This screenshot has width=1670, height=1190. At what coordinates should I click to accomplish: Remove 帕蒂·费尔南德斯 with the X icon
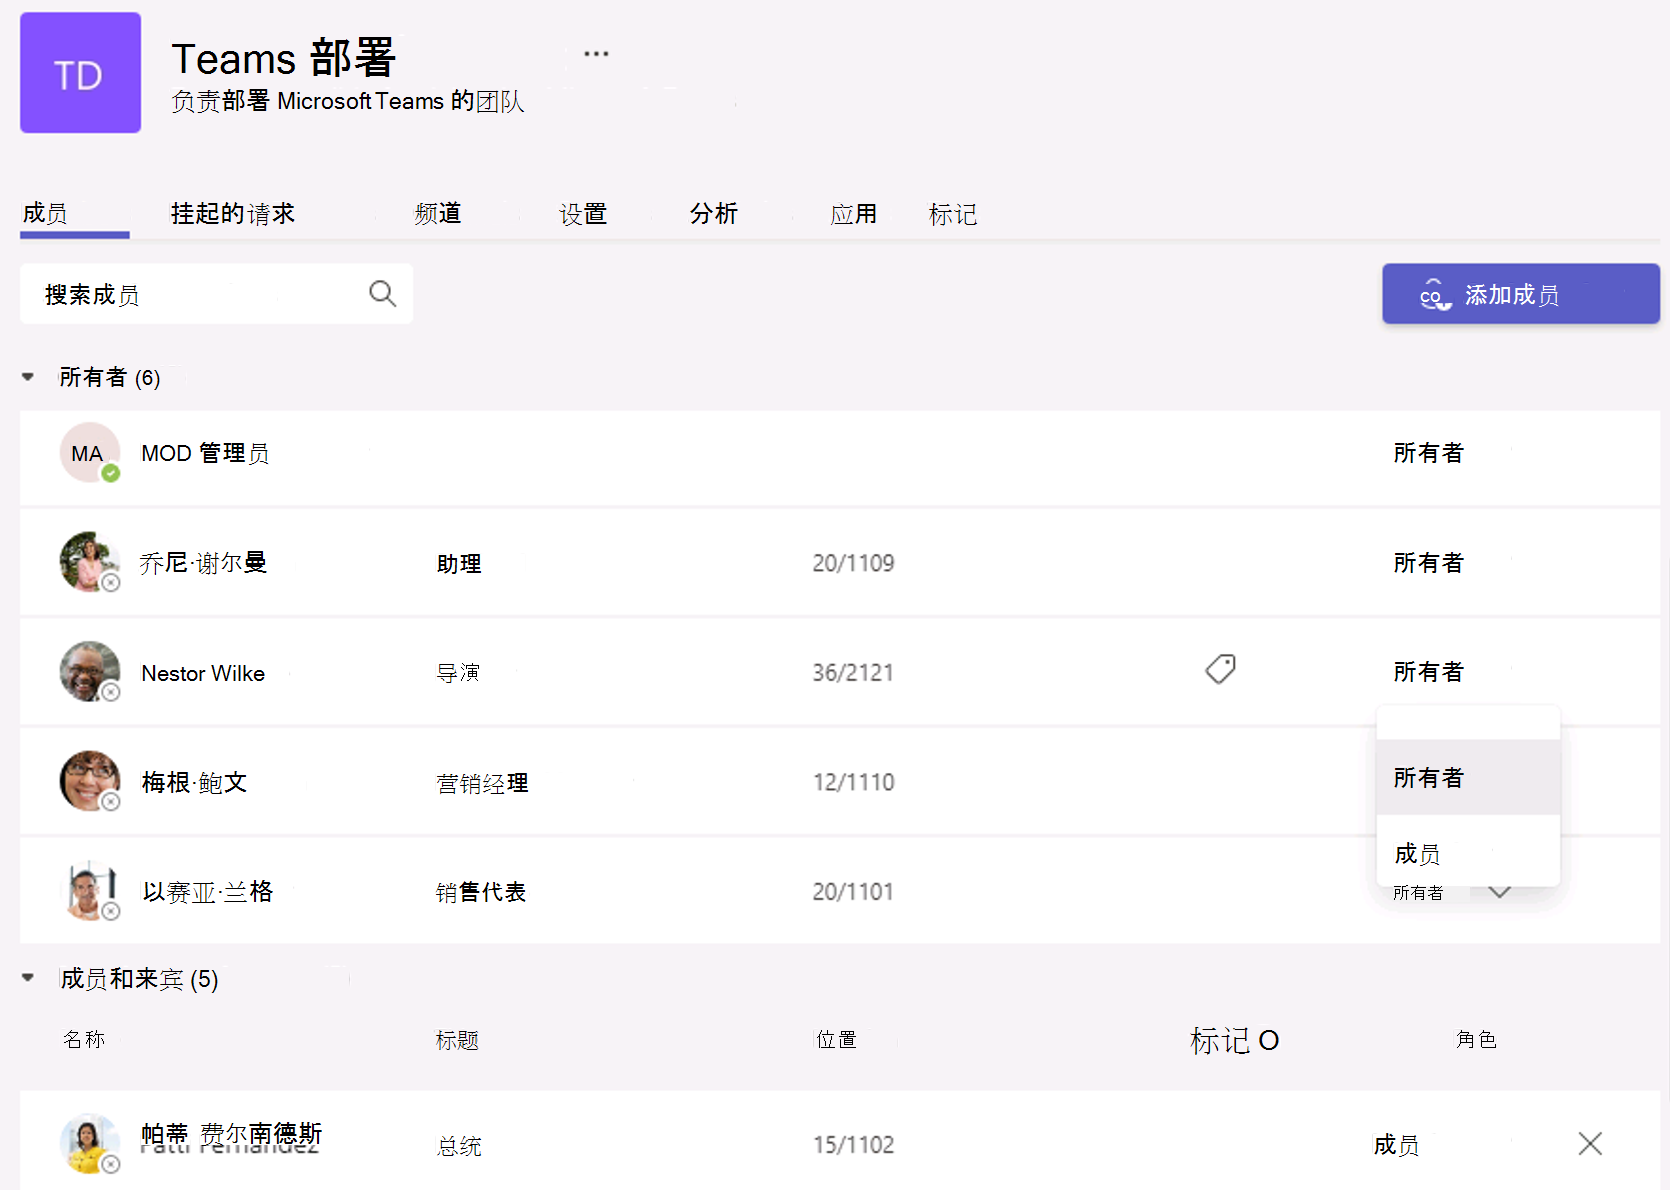(1590, 1144)
